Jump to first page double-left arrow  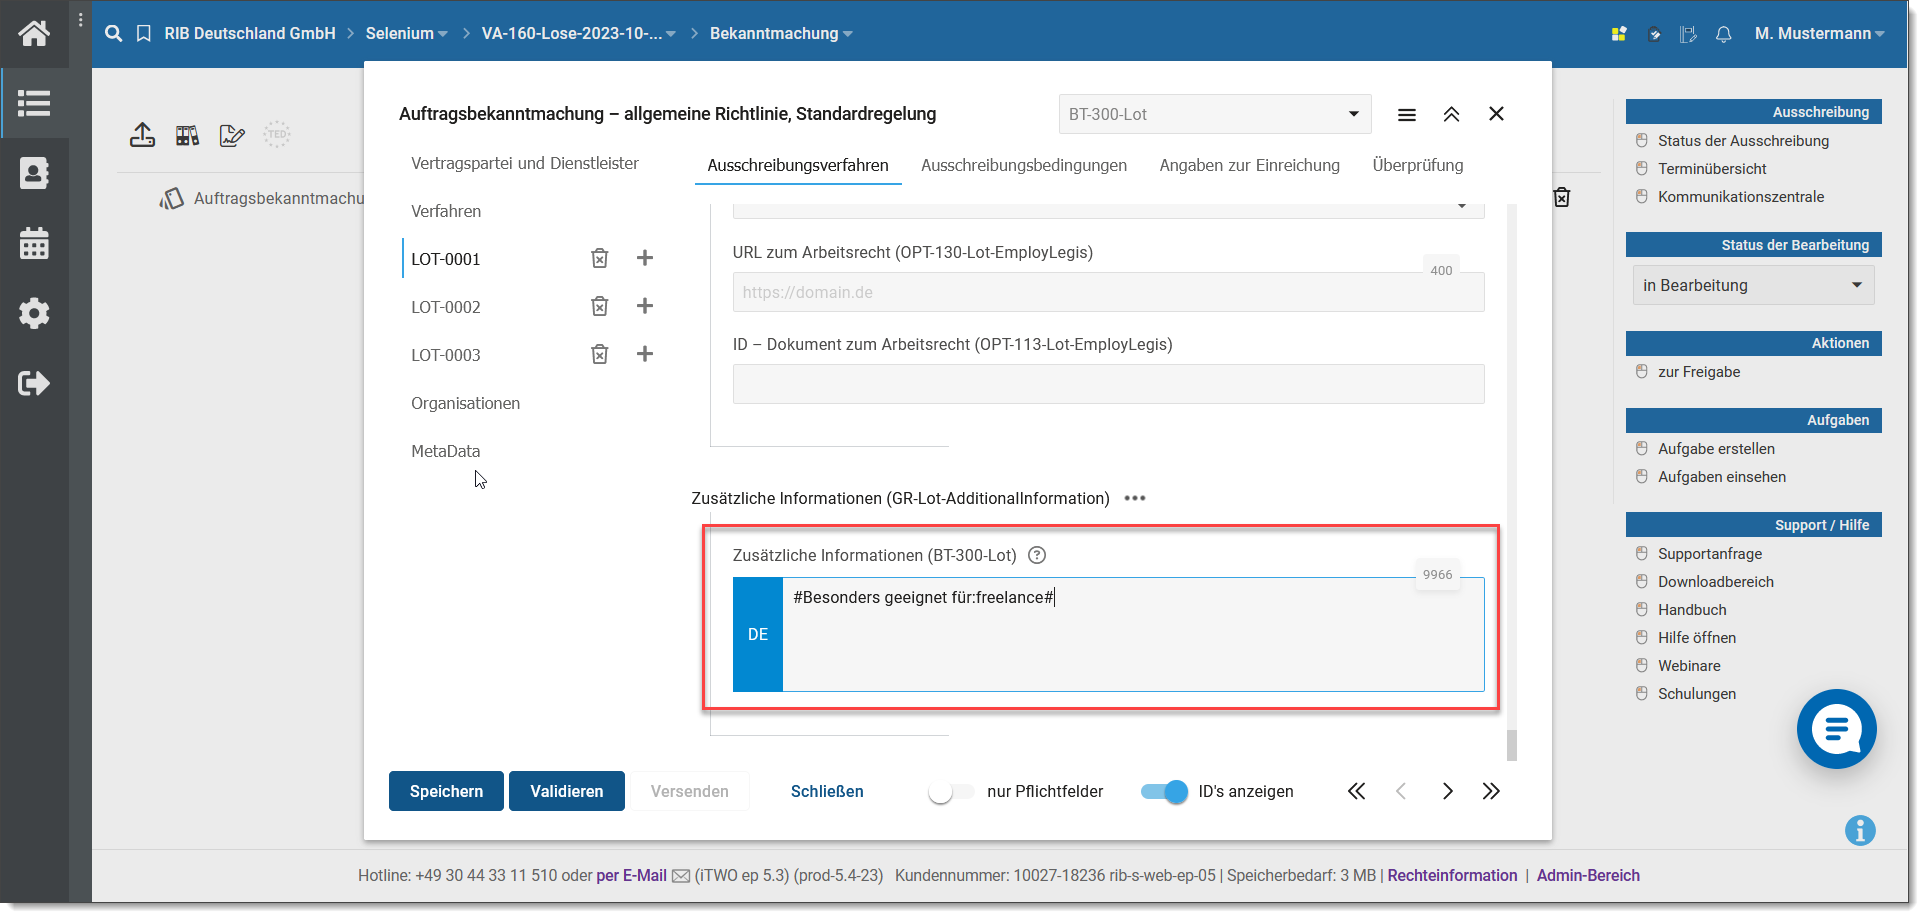tap(1356, 791)
